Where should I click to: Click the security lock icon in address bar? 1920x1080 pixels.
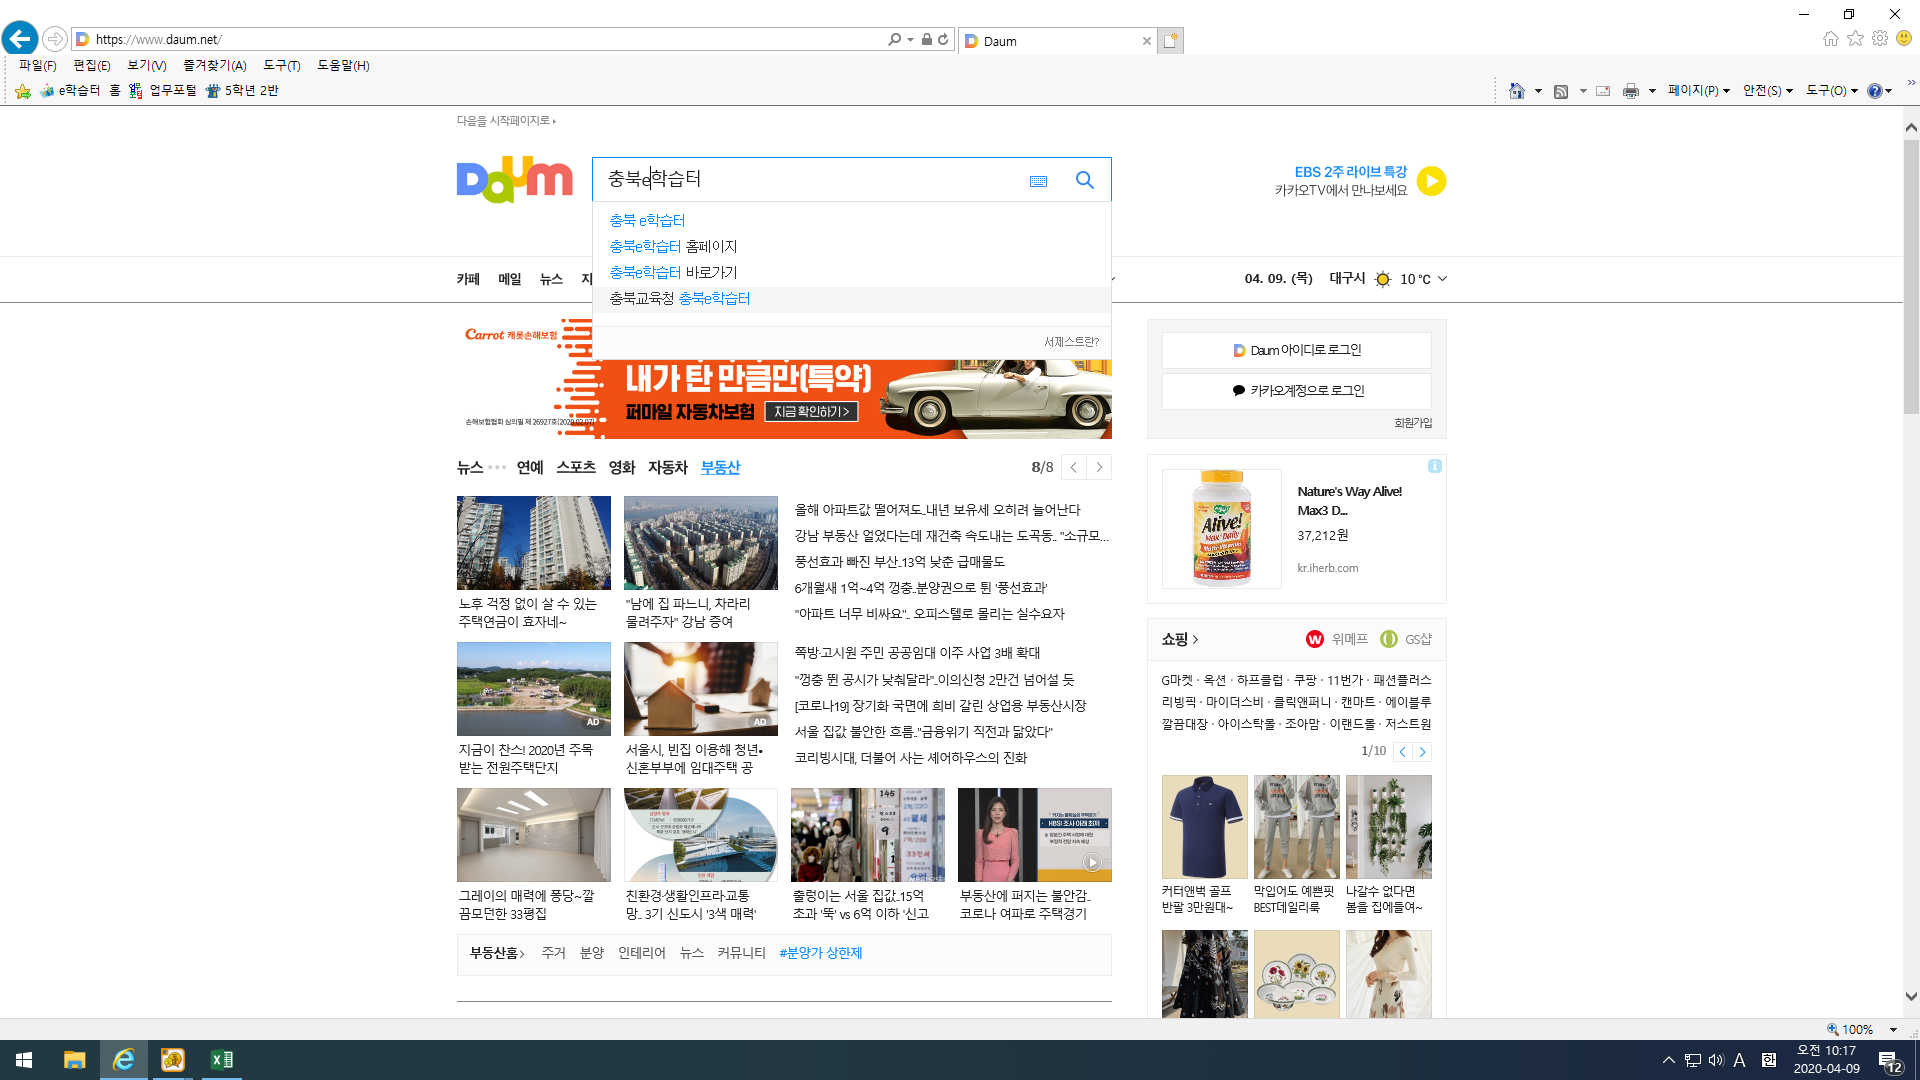tap(927, 39)
